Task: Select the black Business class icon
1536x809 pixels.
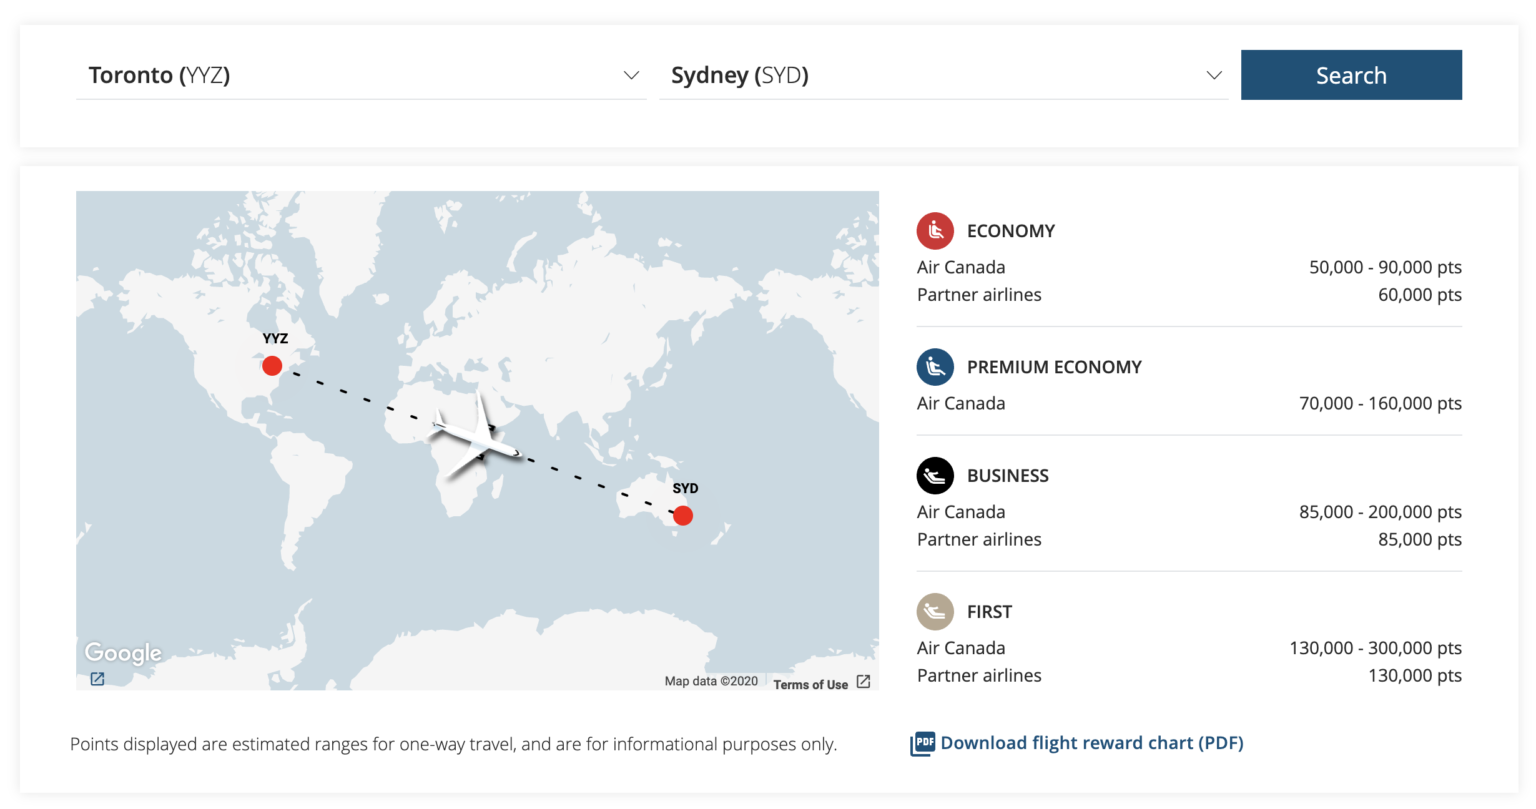Action: click(935, 476)
